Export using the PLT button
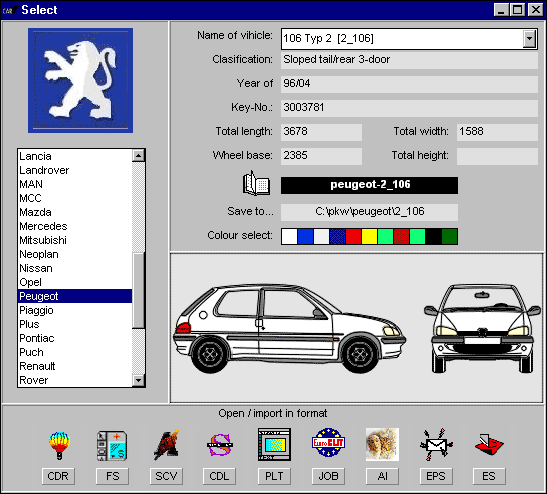The width and height of the screenshot is (547, 494). pyautogui.click(x=274, y=476)
